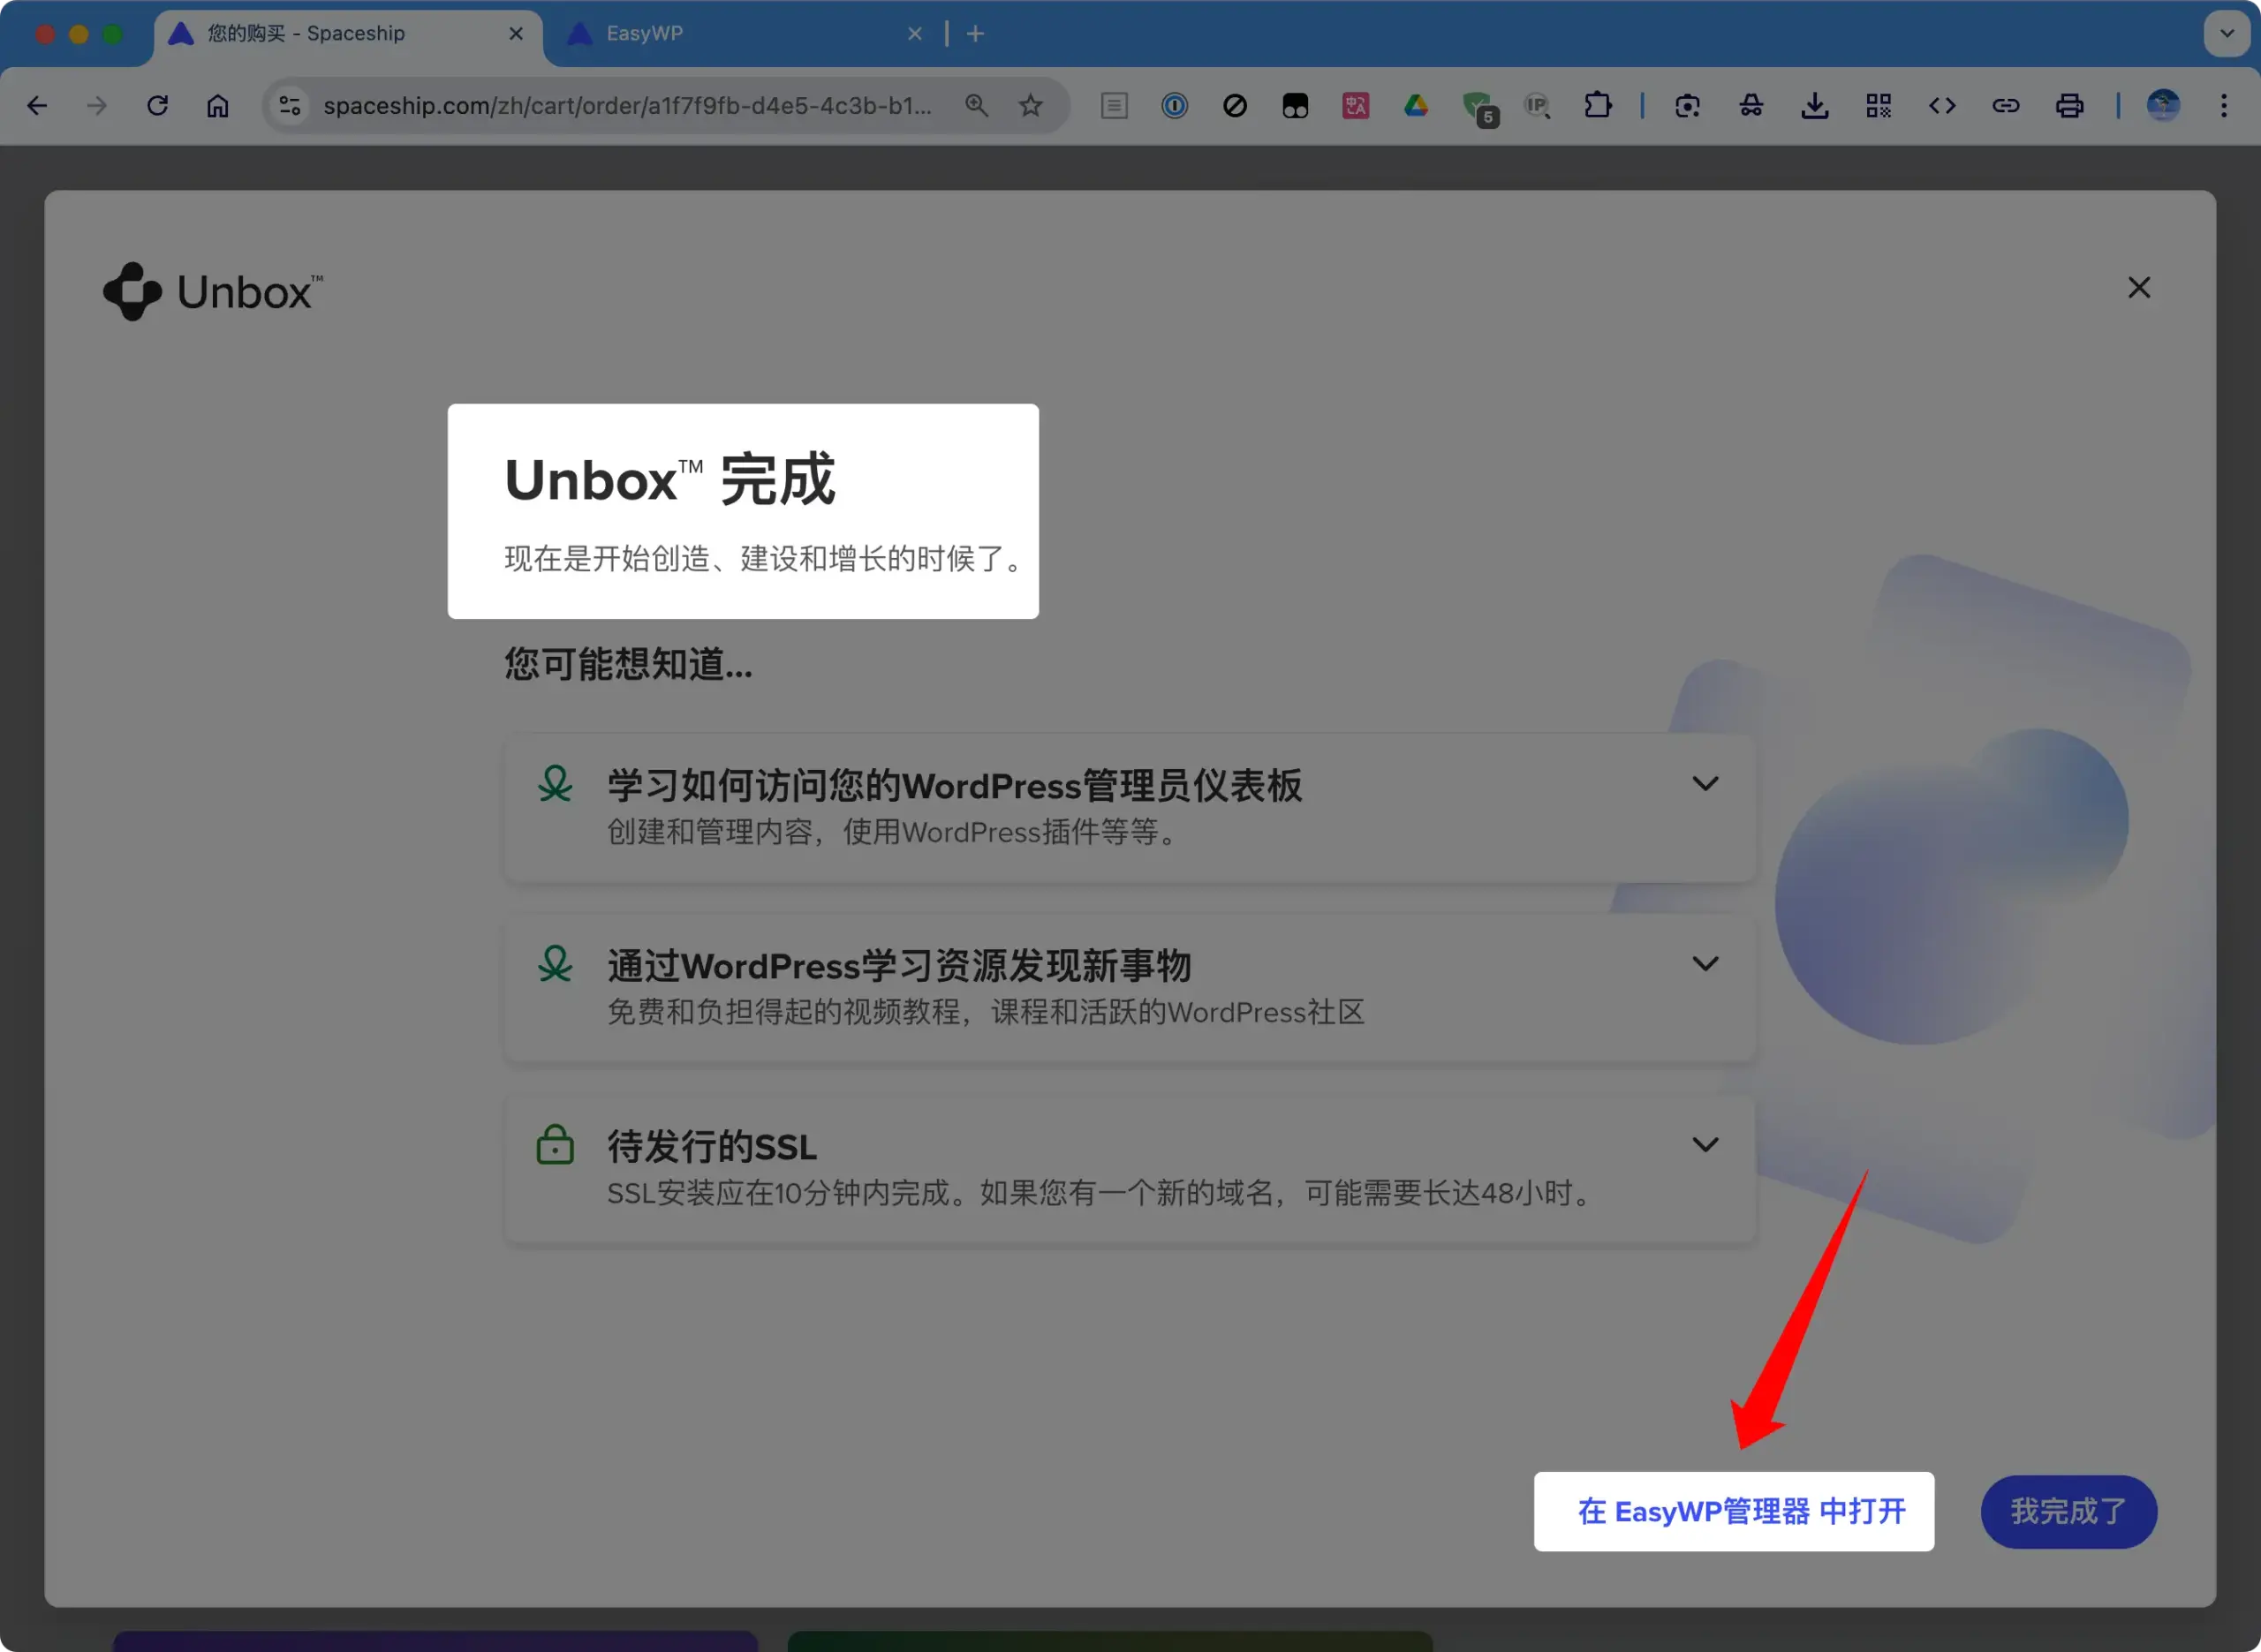Open a new browser tab

click(975, 34)
